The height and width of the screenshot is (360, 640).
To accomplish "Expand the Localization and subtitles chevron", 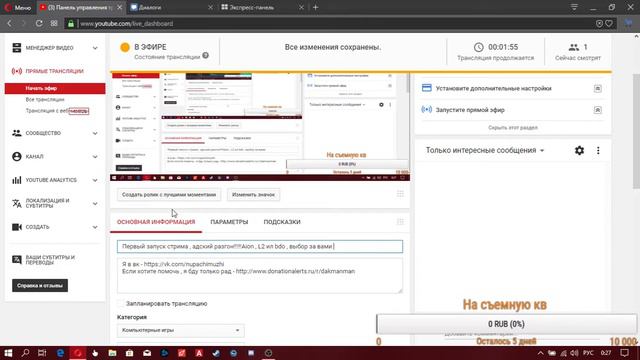I will point(95,204).
